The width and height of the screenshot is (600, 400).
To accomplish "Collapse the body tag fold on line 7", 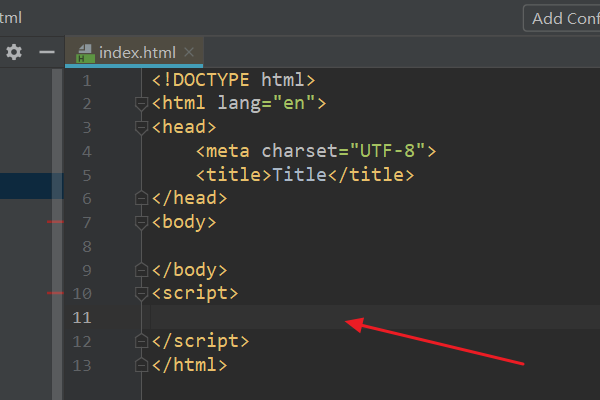I will tap(141, 222).
